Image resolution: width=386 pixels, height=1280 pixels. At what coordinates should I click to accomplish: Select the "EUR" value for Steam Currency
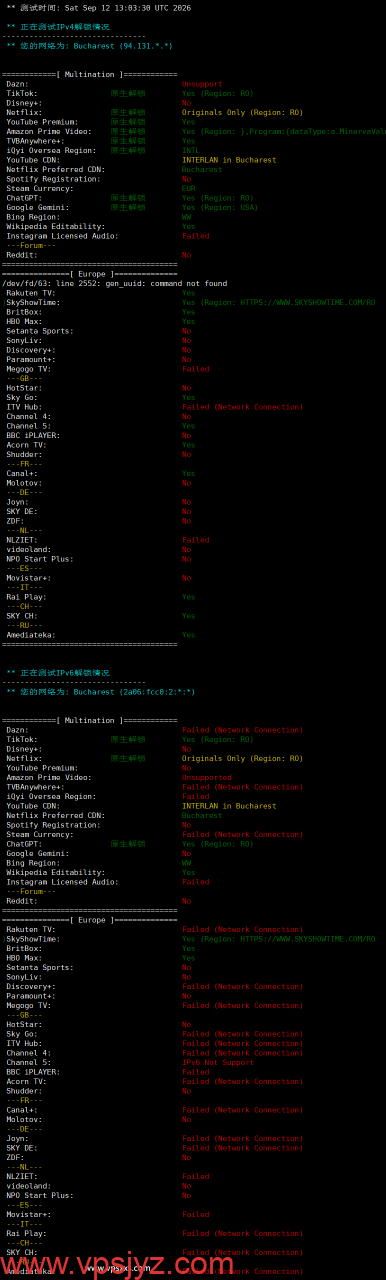click(189, 188)
